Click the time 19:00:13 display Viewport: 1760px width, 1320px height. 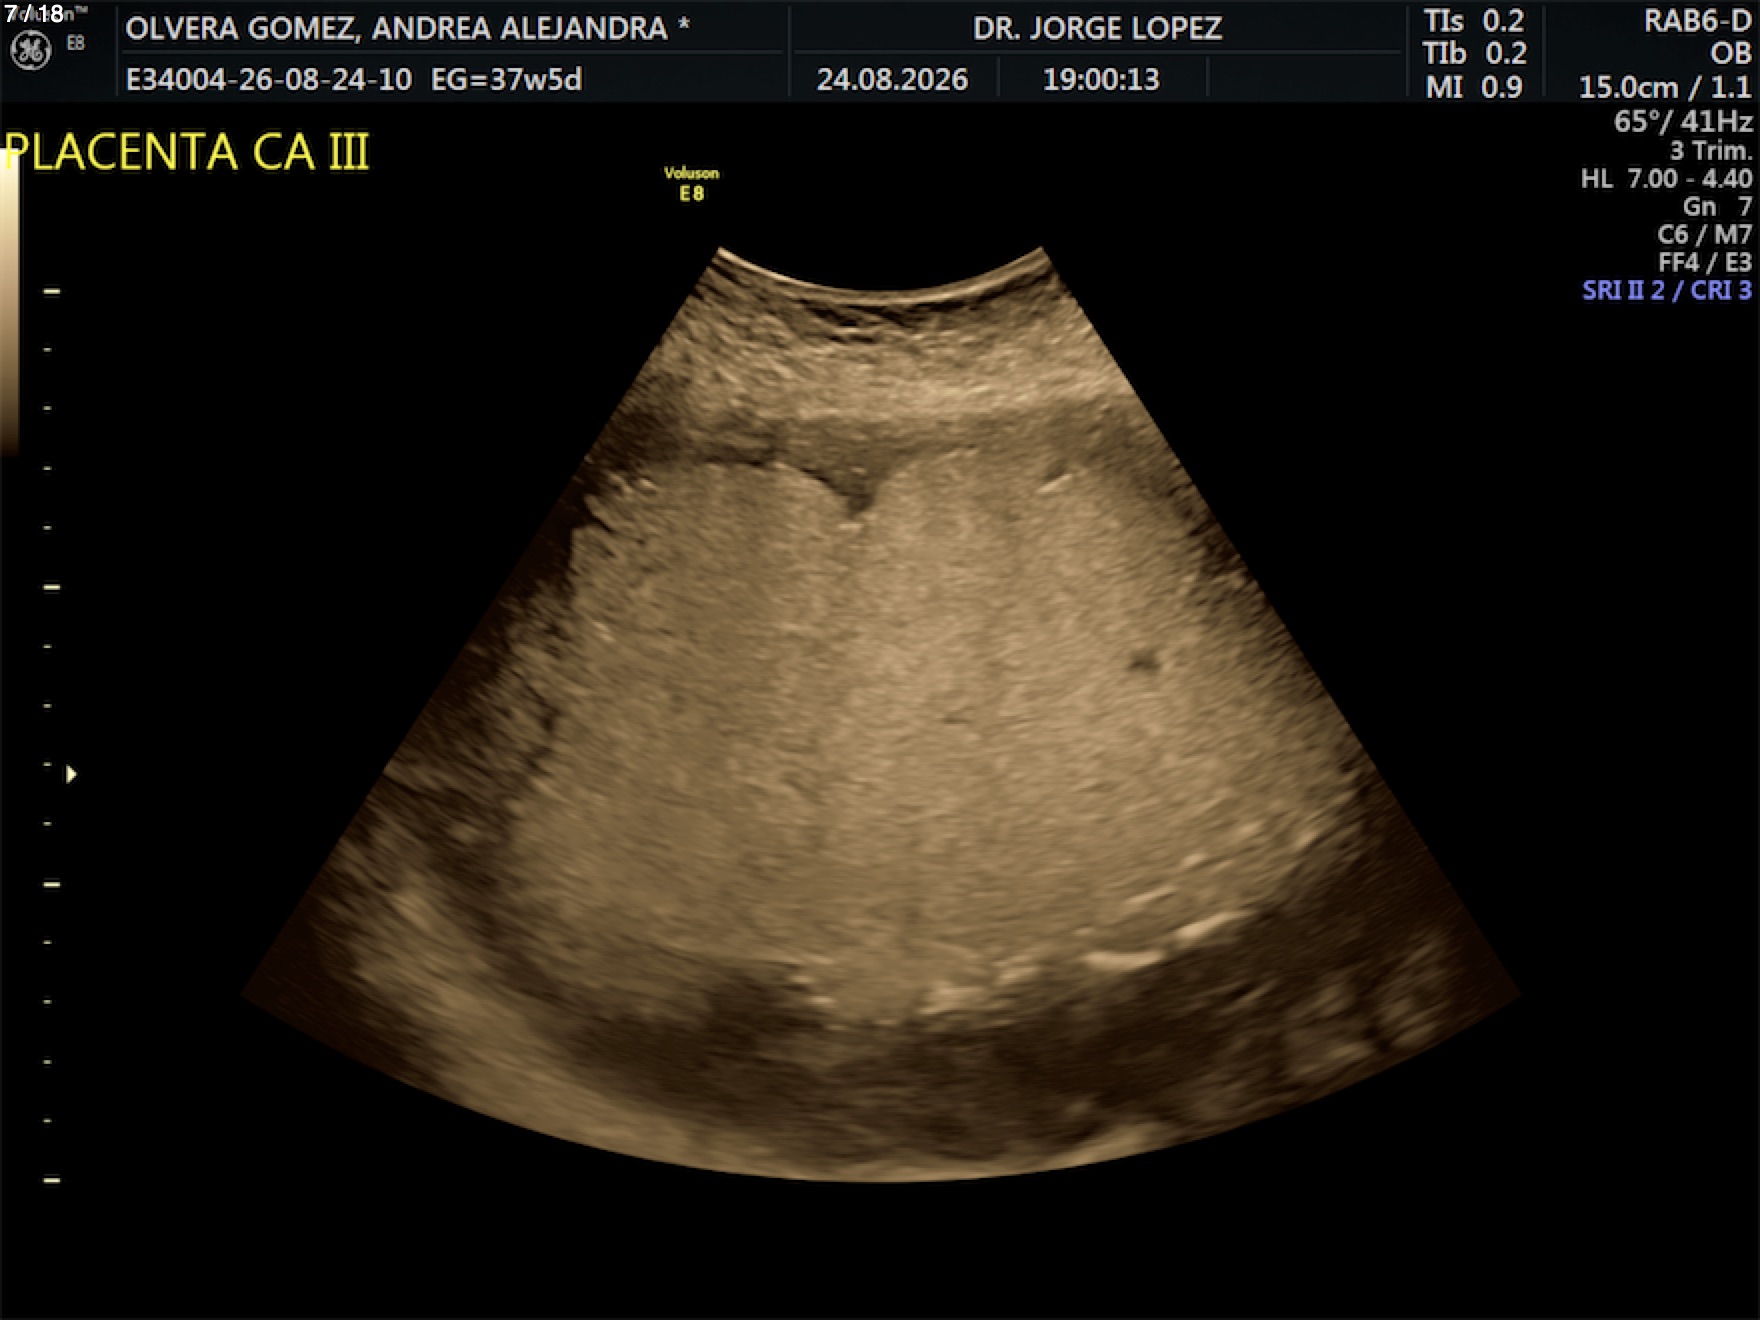1101,80
